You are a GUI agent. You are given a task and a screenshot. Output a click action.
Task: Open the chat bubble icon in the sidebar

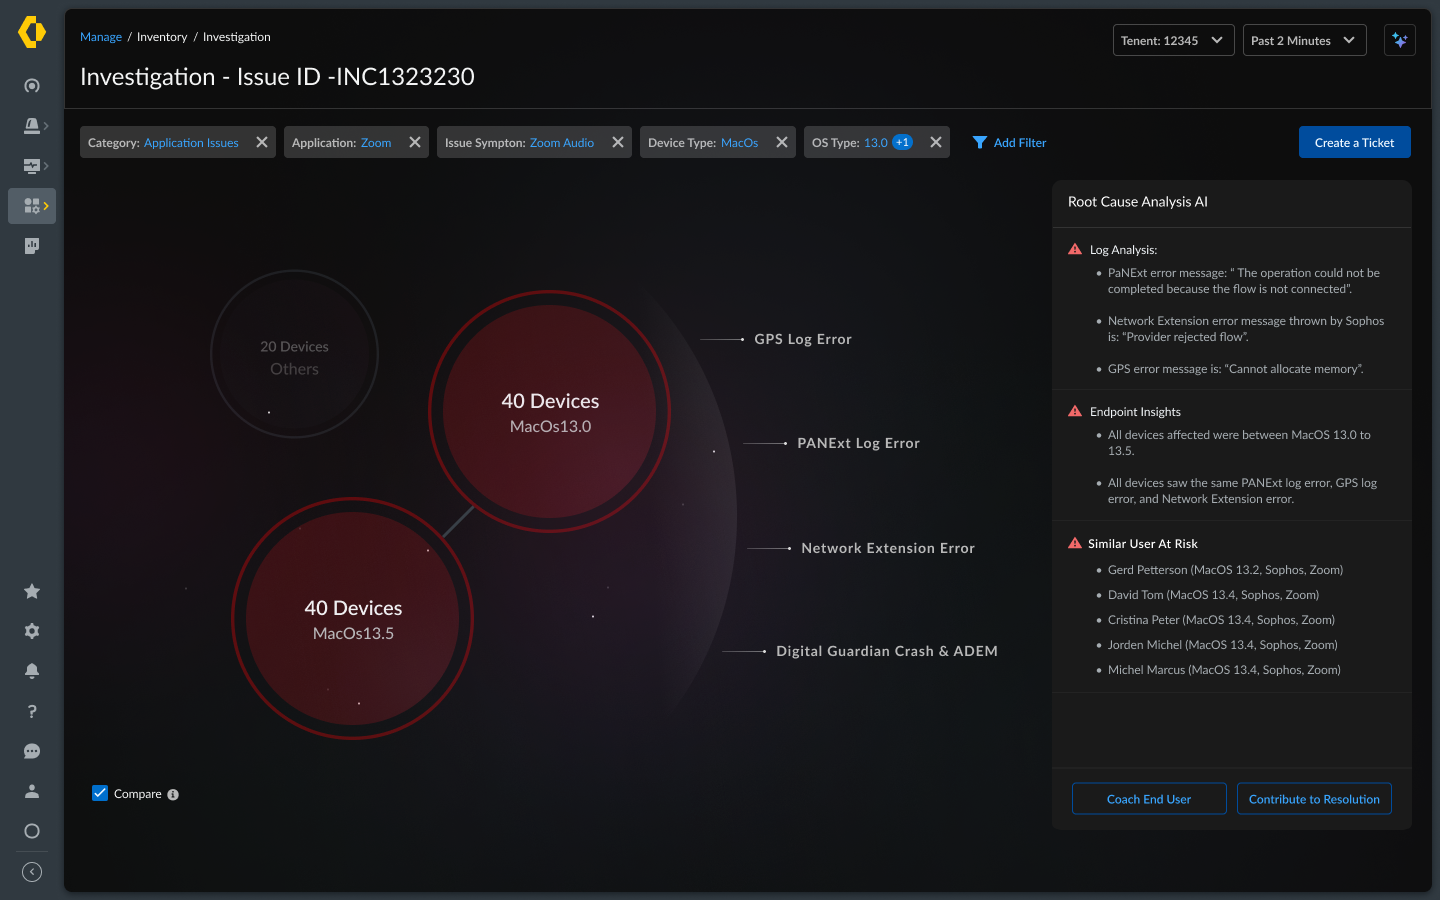(32, 751)
